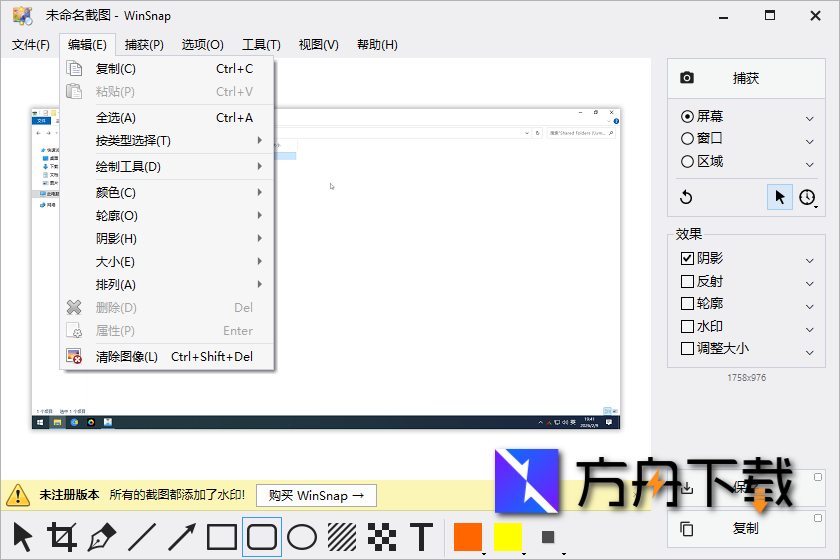840x560 pixels.
Task: Click the warning triangle icon
Action: (x=18, y=495)
